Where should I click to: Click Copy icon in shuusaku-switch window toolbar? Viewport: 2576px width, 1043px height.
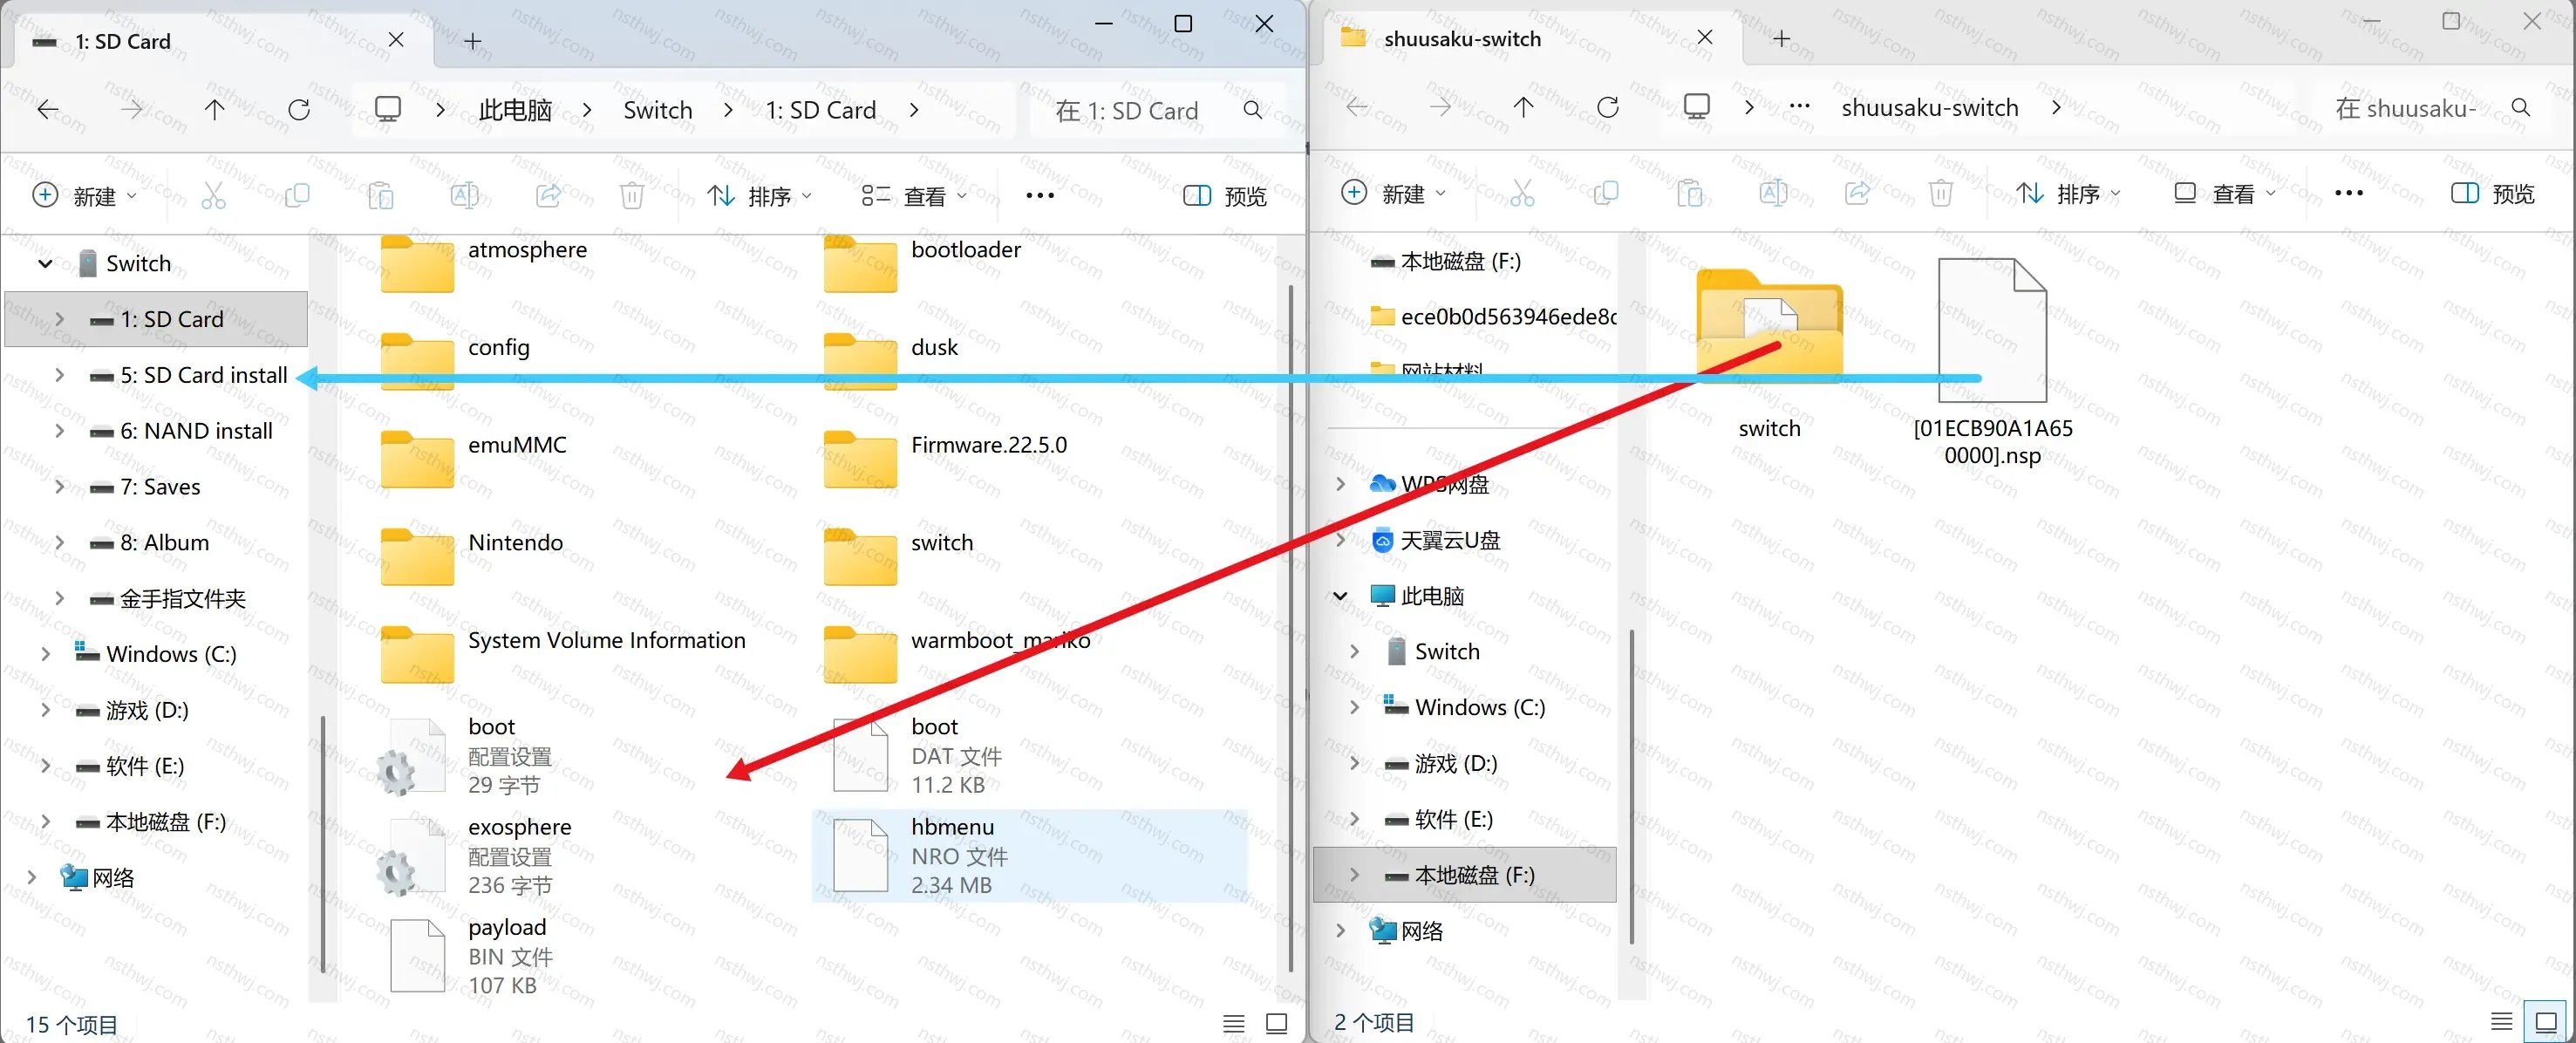pyautogui.click(x=1606, y=192)
